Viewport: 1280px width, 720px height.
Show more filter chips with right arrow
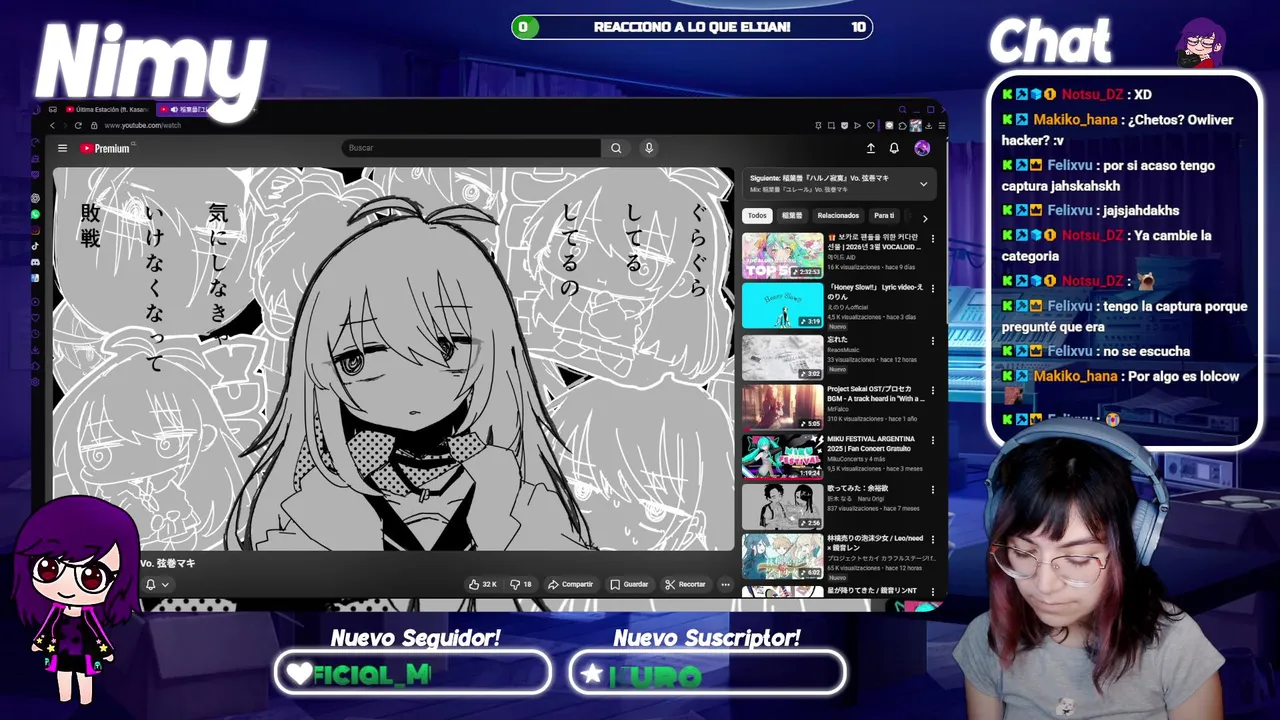pyautogui.click(x=925, y=218)
